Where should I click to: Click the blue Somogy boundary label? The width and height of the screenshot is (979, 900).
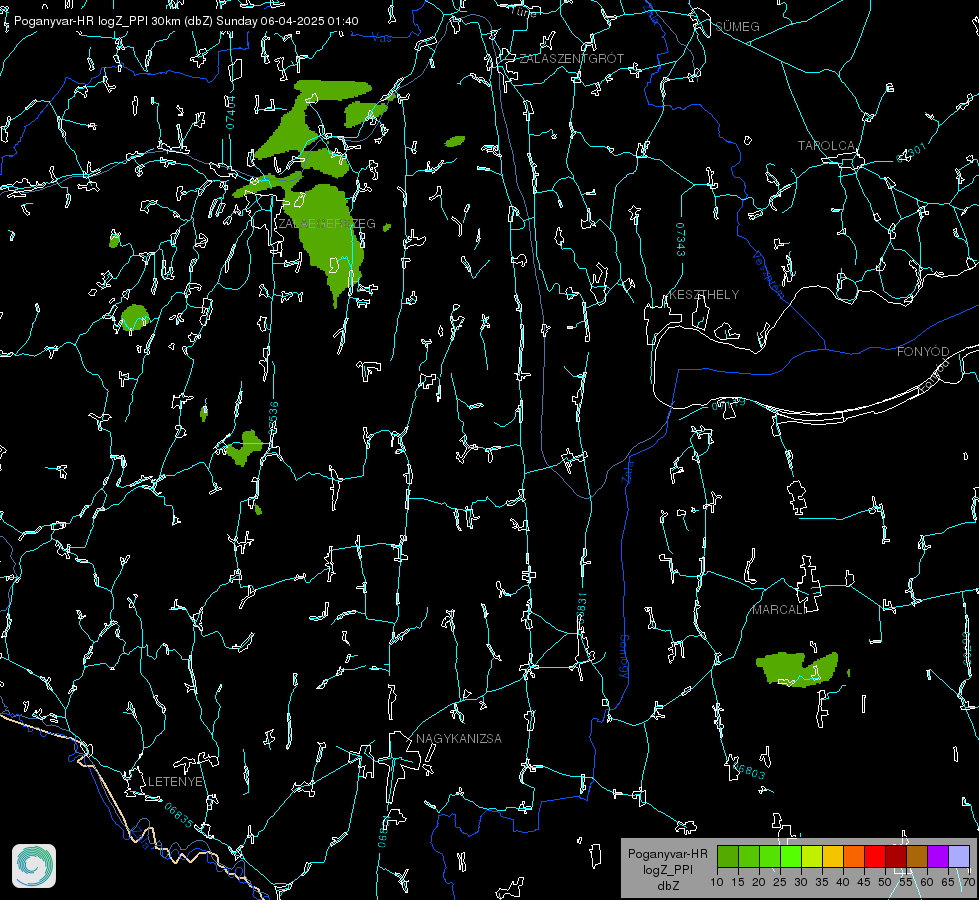624,656
